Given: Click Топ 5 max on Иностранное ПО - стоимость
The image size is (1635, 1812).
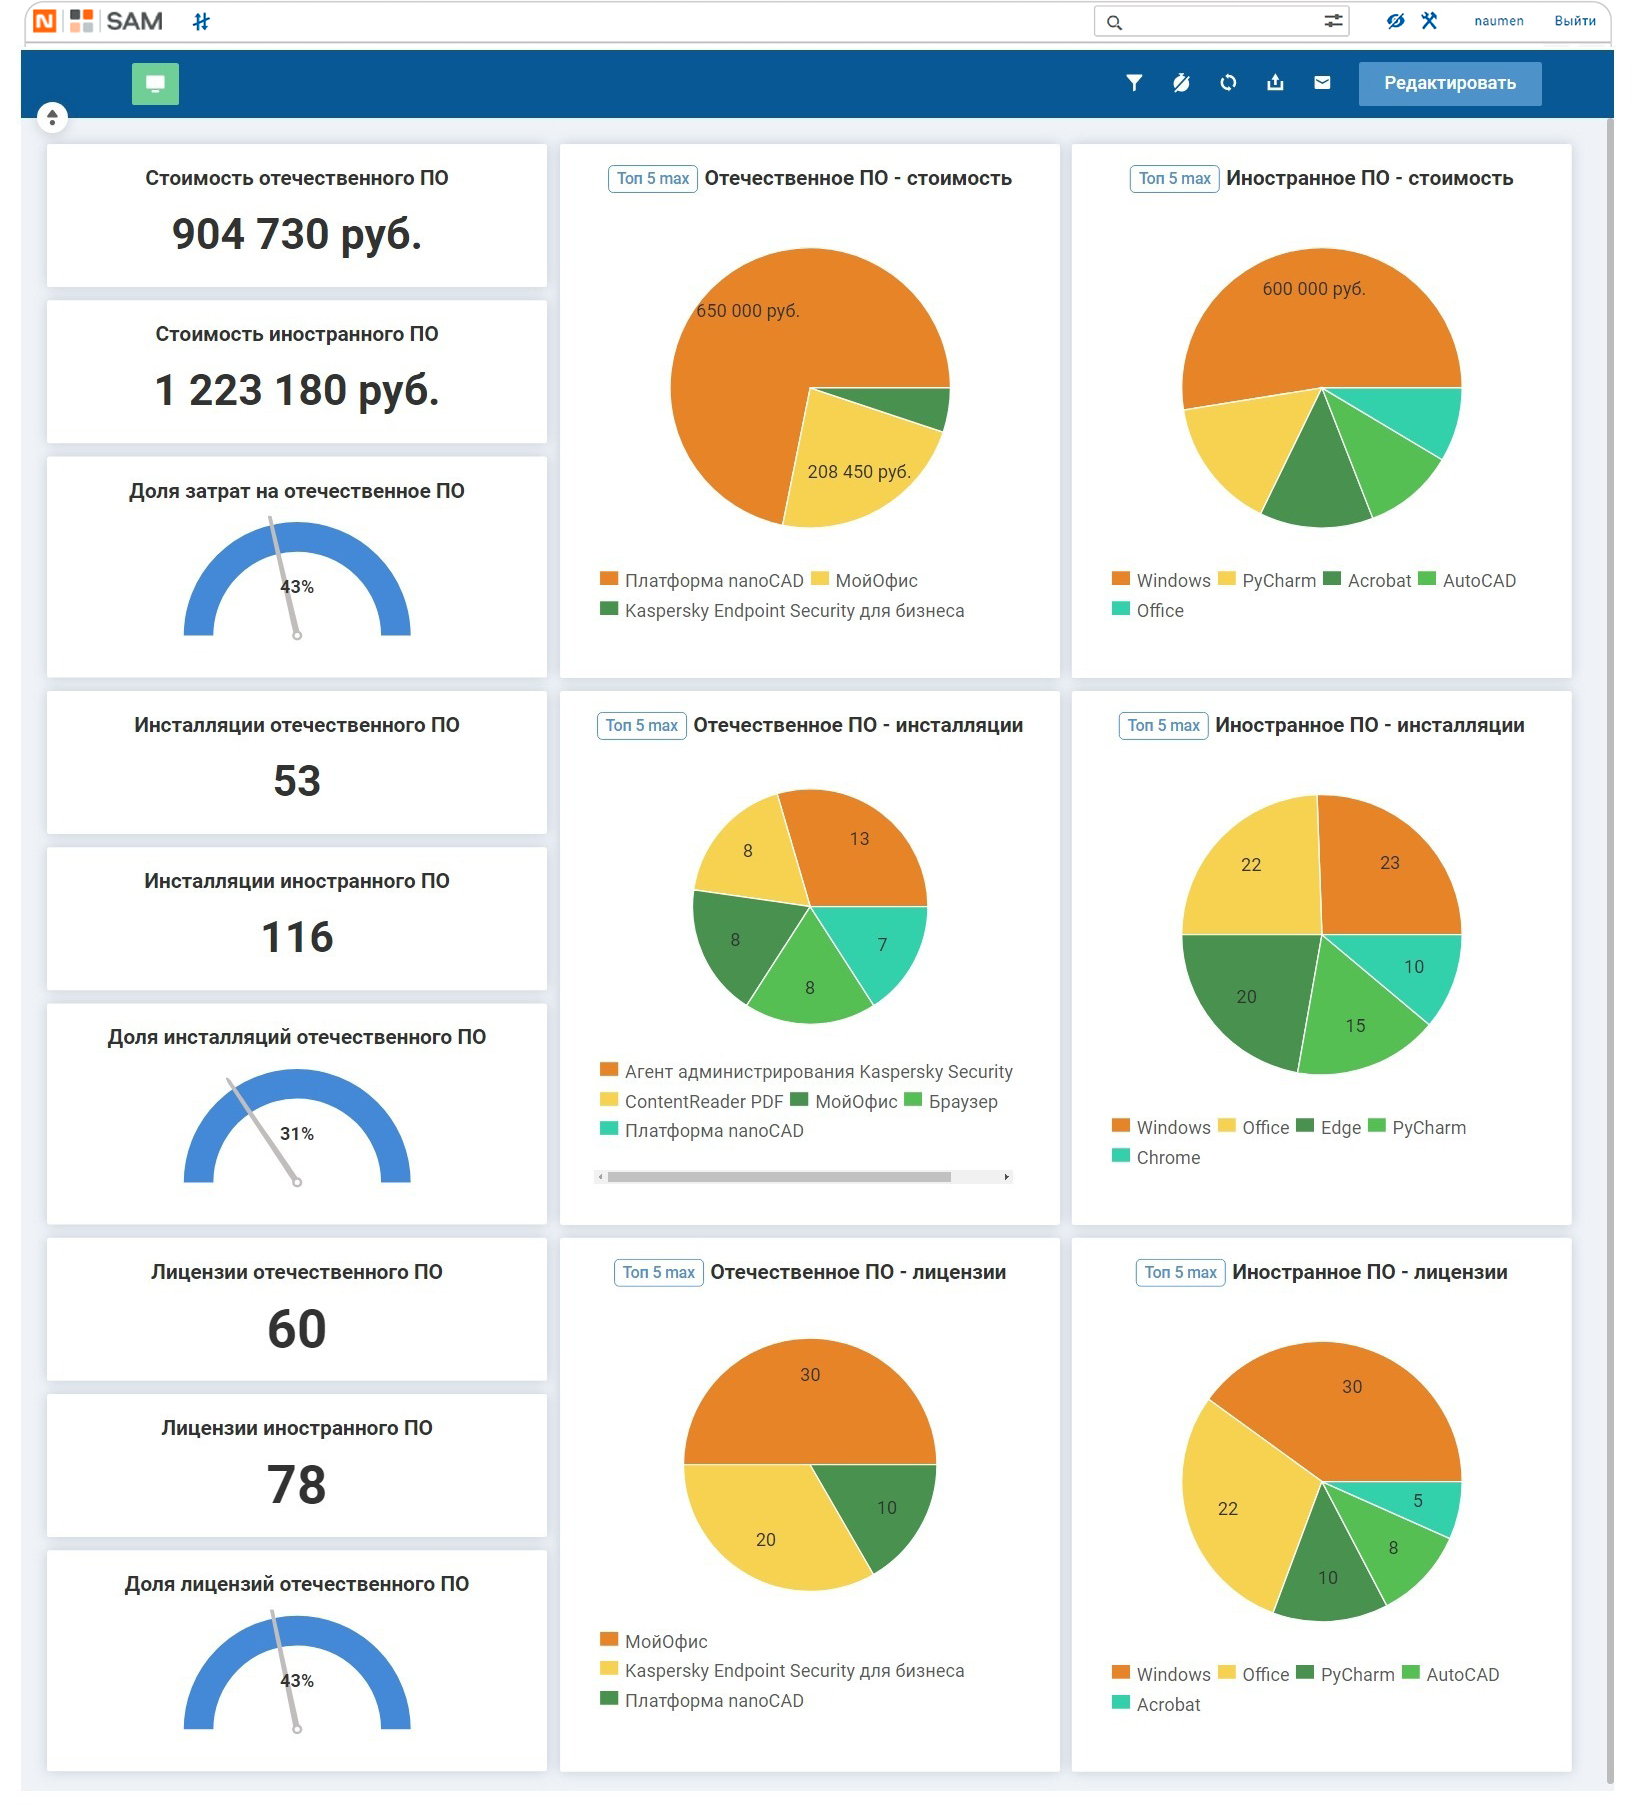Looking at the screenshot, I should [1175, 179].
